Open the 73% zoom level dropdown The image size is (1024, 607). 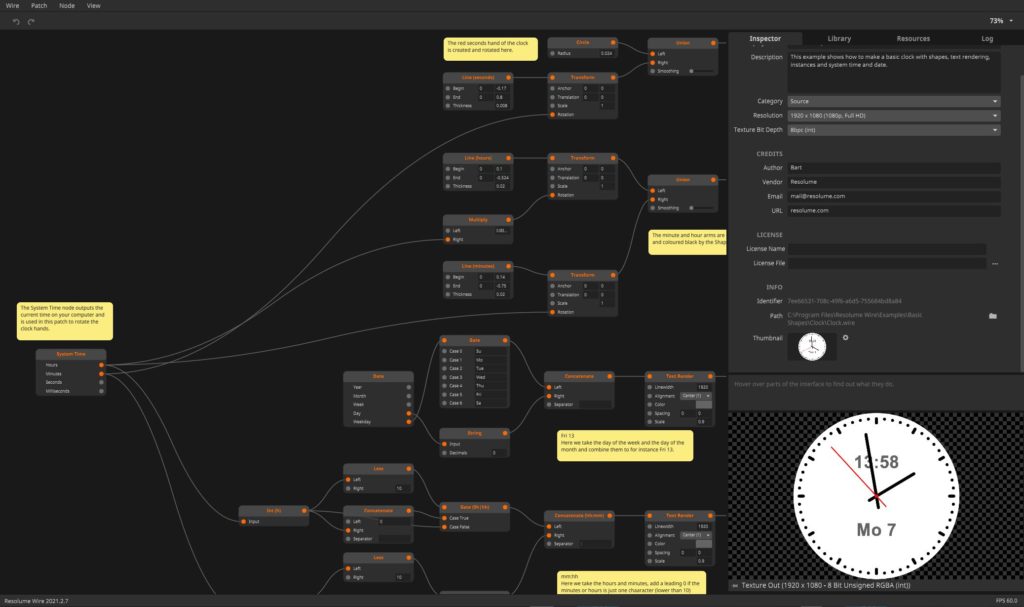coord(1001,21)
